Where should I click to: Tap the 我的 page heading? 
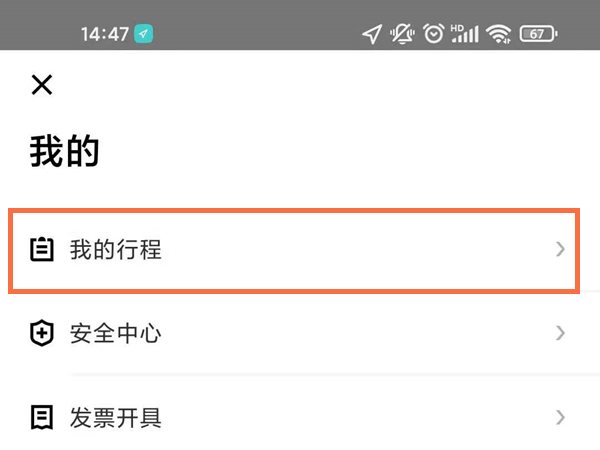click(x=64, y=153)
